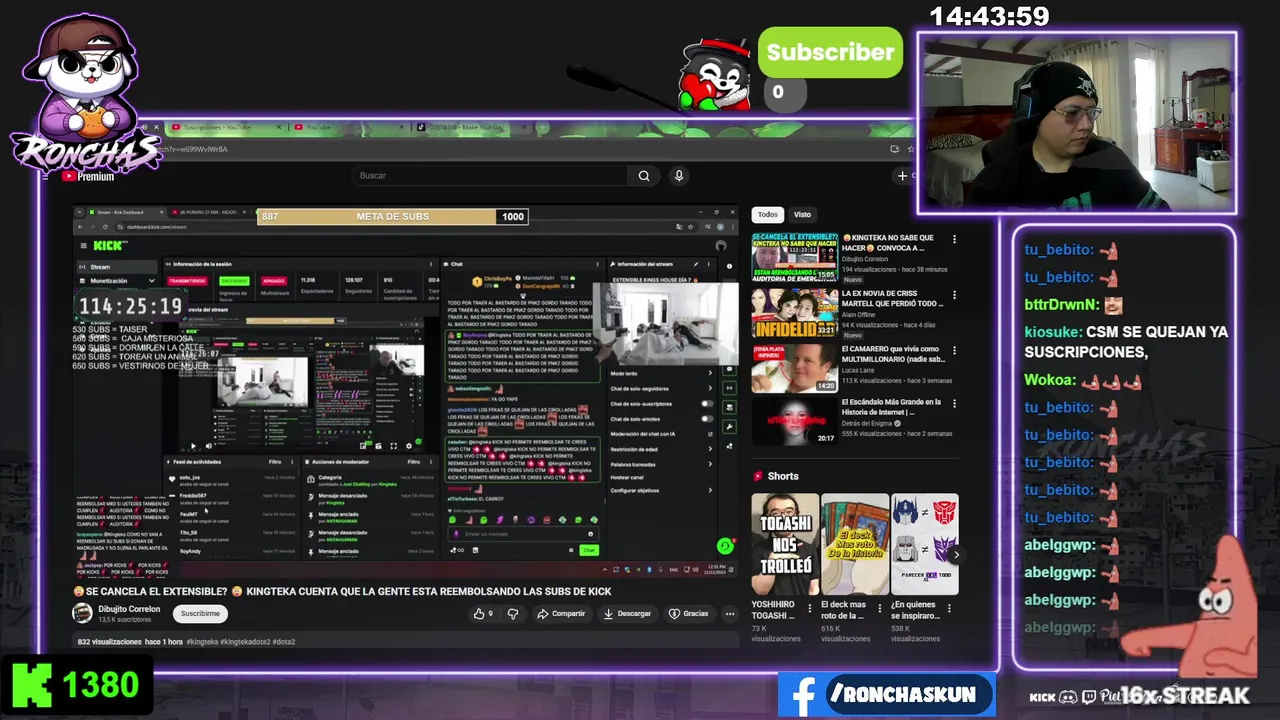Click the voice search microphone icon
1280x720 pixels.
point(678,176)
